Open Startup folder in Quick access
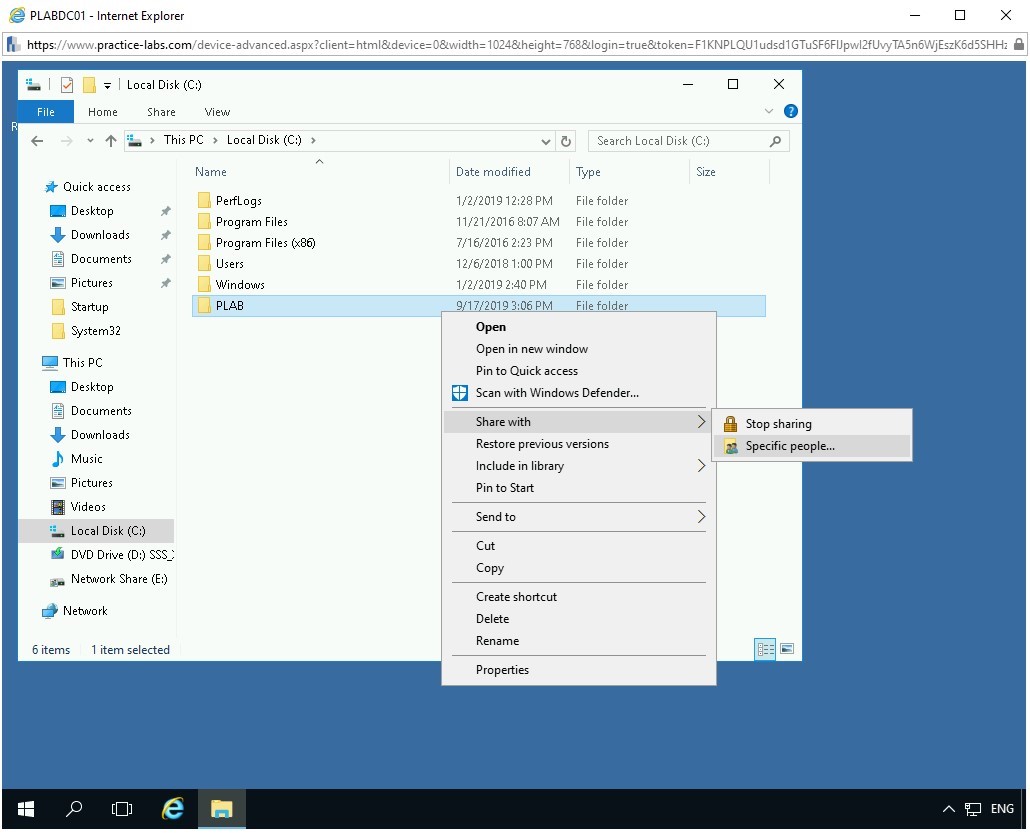Viewport: 1030px width, 833px height. (x=89, y=307)
